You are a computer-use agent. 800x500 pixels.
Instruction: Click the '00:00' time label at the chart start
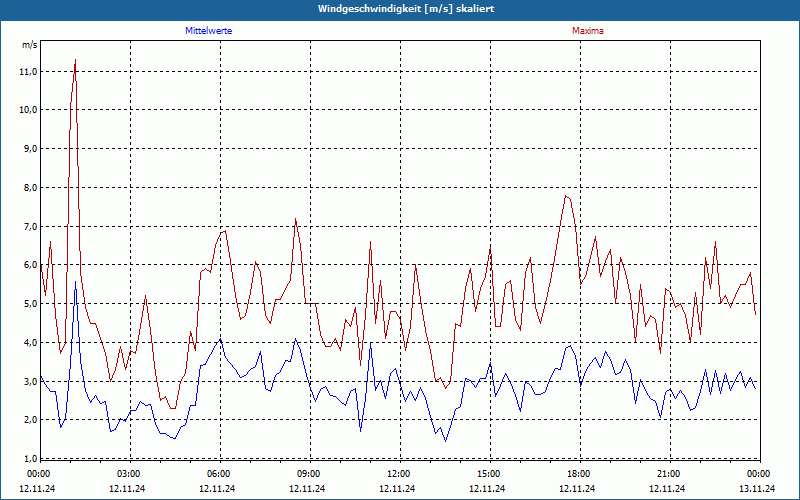tap(39, 474)
